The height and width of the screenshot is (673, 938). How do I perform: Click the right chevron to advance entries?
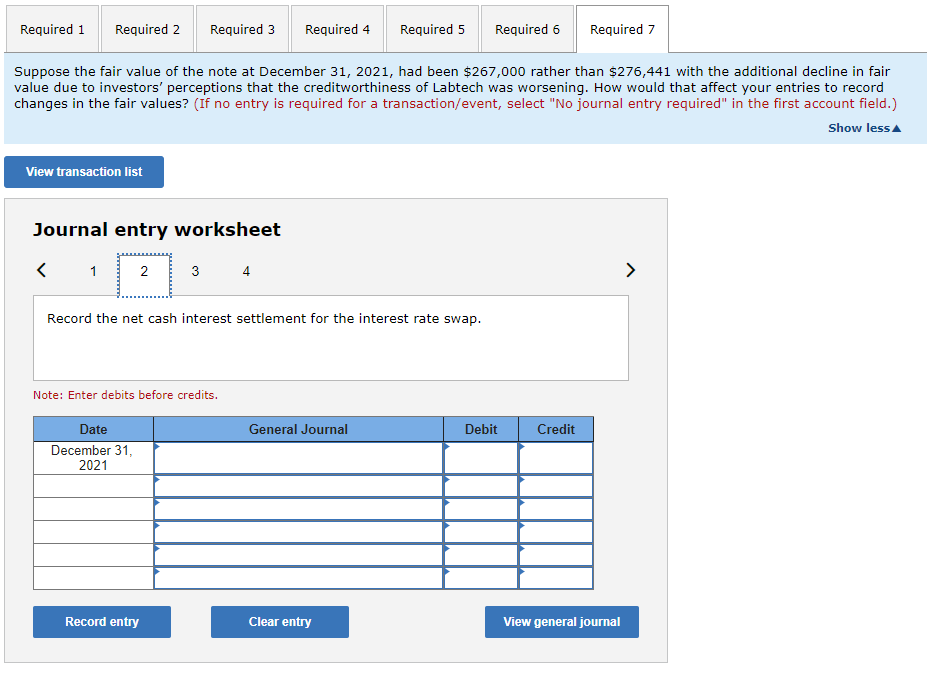630,270
